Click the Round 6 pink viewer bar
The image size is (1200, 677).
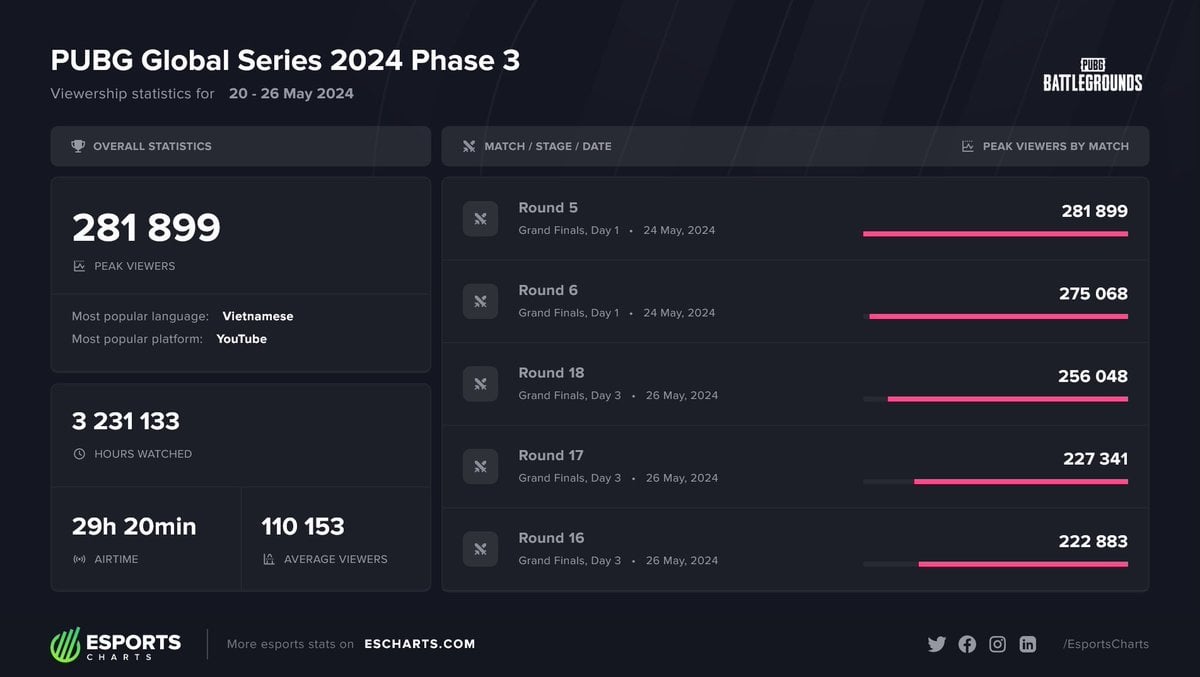pyautogui.click(x=998, y=316)
